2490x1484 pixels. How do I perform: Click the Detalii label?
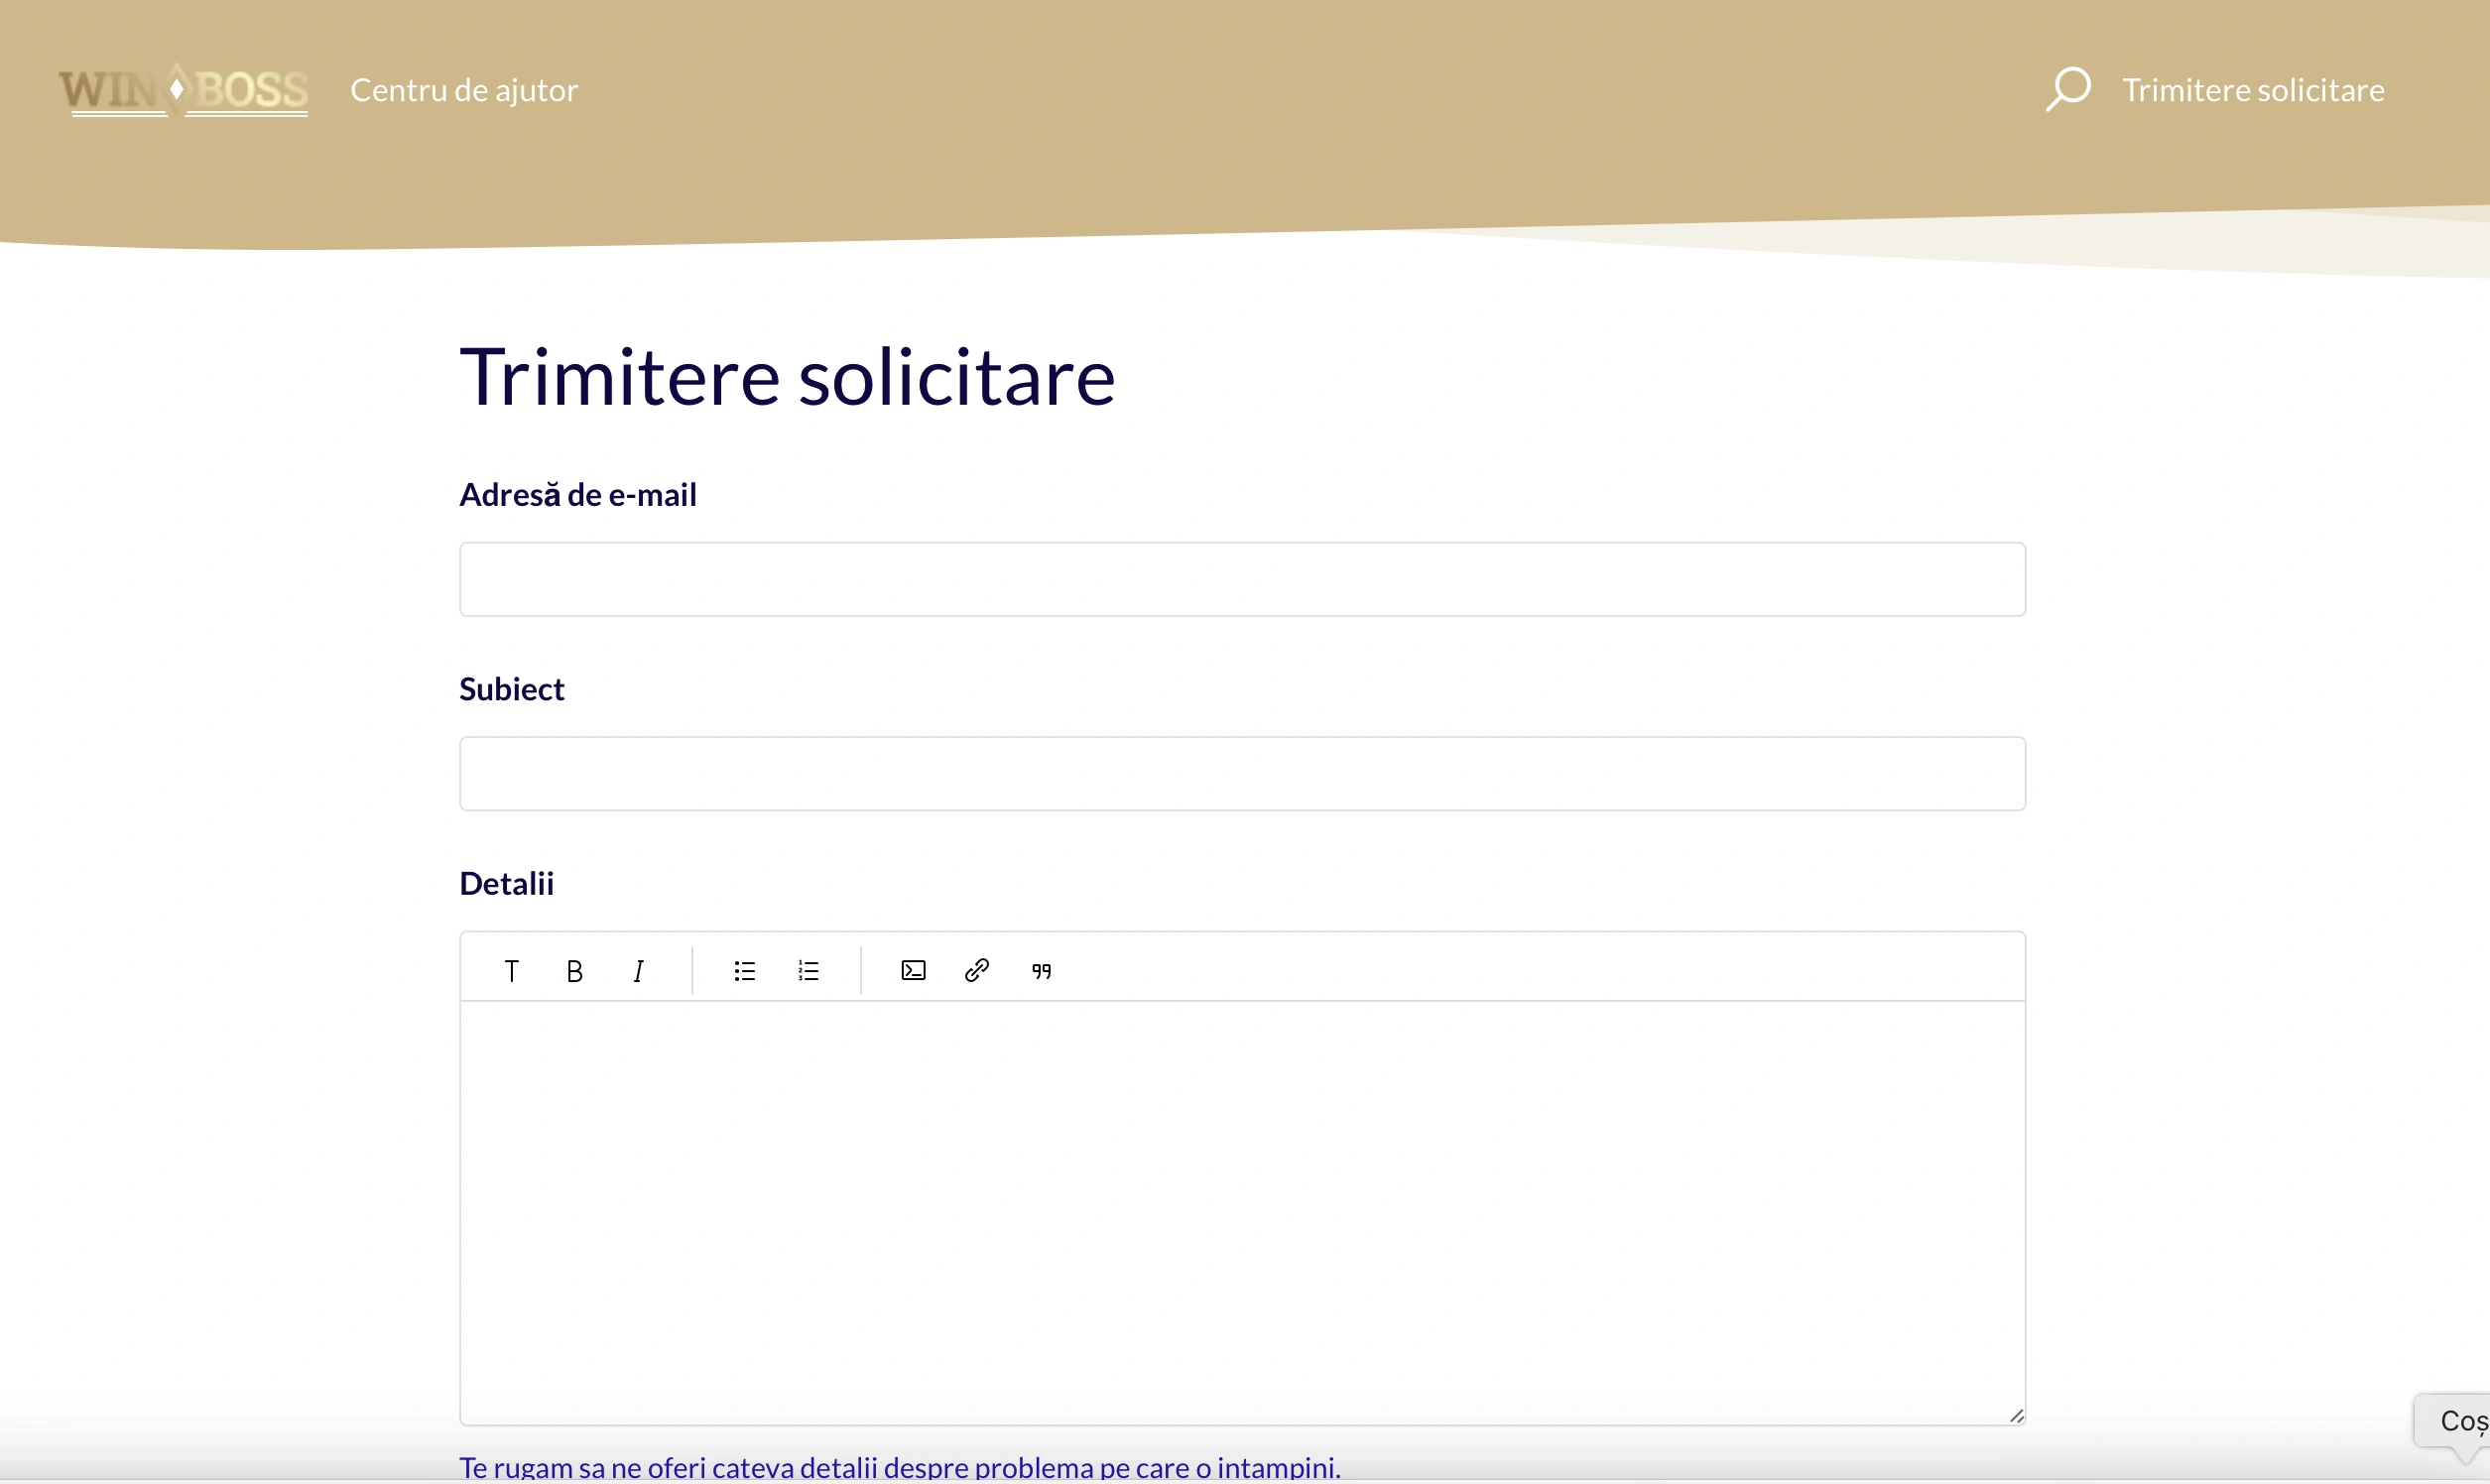[506, 883]
